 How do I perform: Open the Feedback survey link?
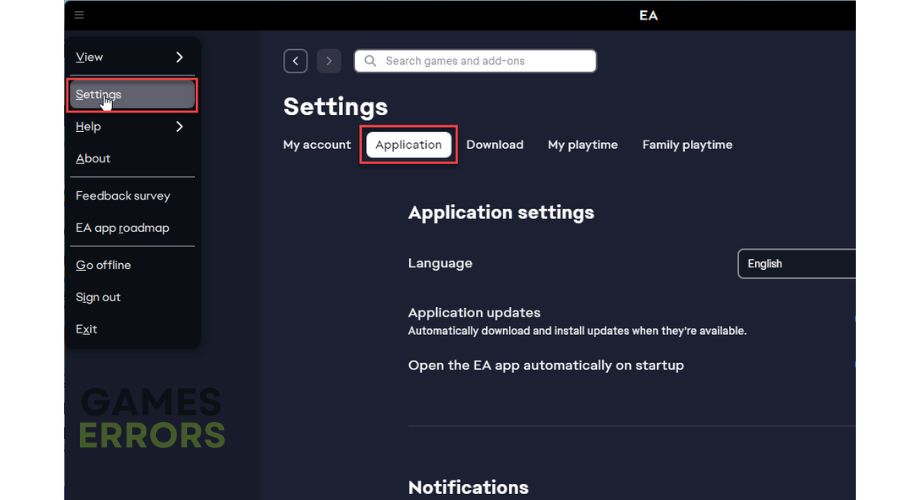(123, 196)
